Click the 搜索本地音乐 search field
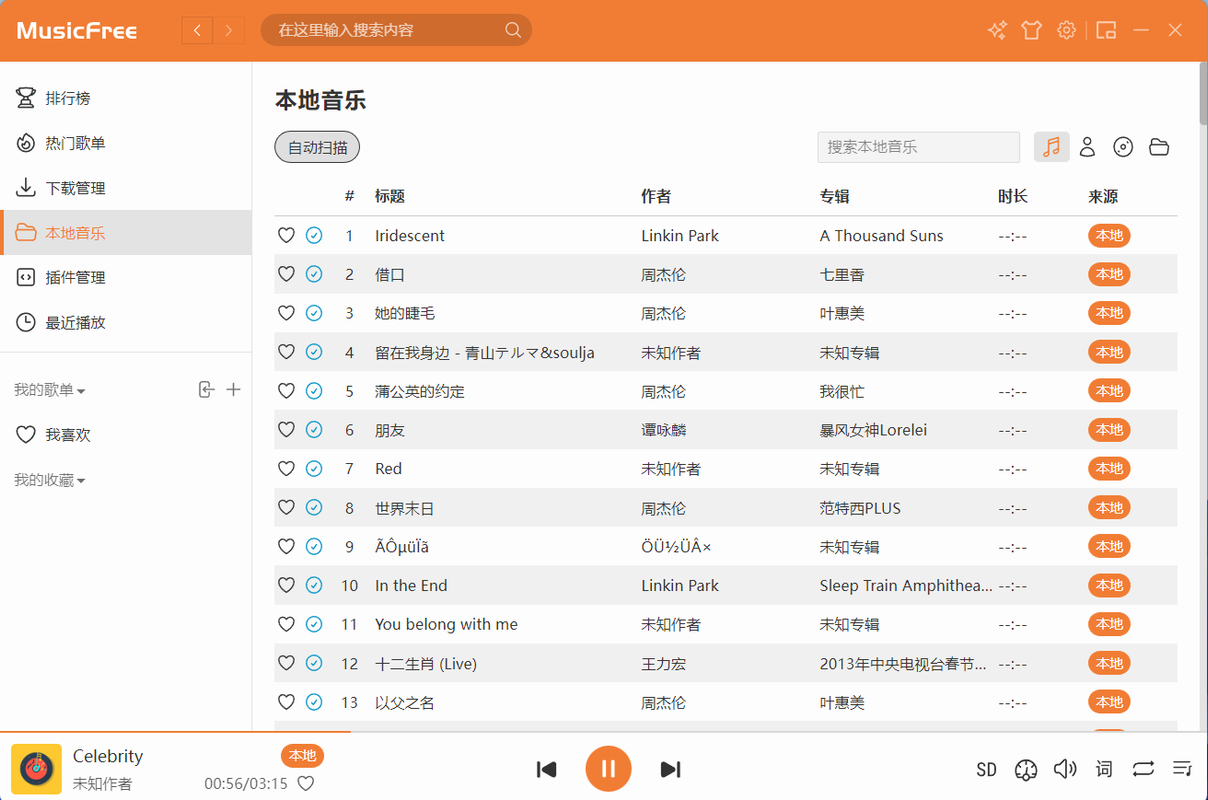 [918, 147]
